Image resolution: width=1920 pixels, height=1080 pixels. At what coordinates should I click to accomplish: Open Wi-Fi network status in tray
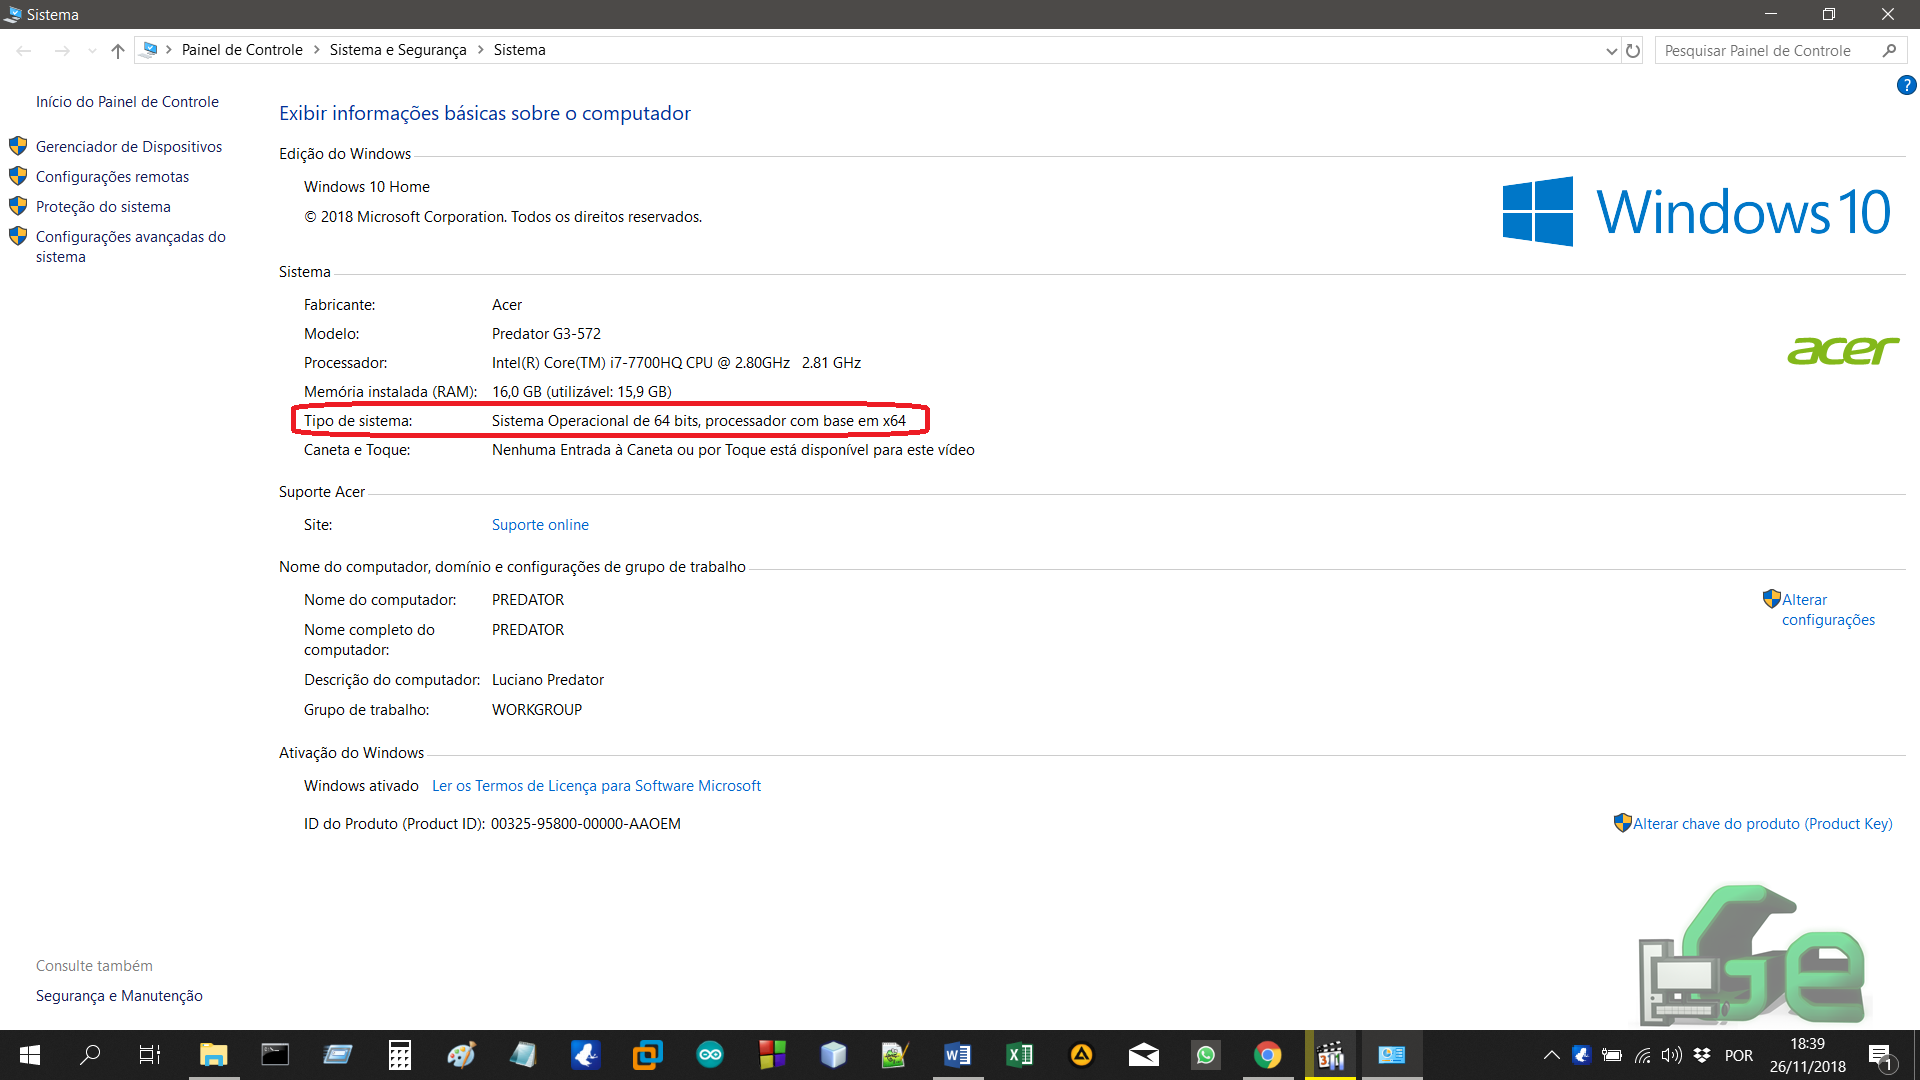point(1642,1055)
